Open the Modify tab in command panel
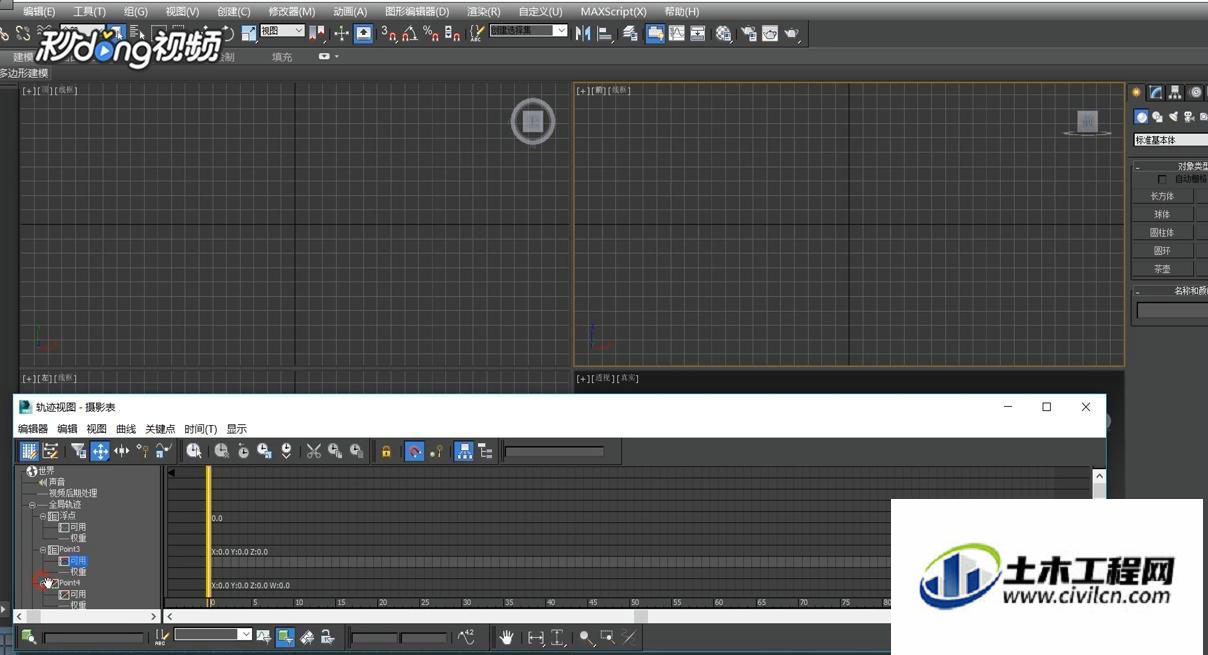This screenshot has height=655, width=1208. coord(1155,92)
